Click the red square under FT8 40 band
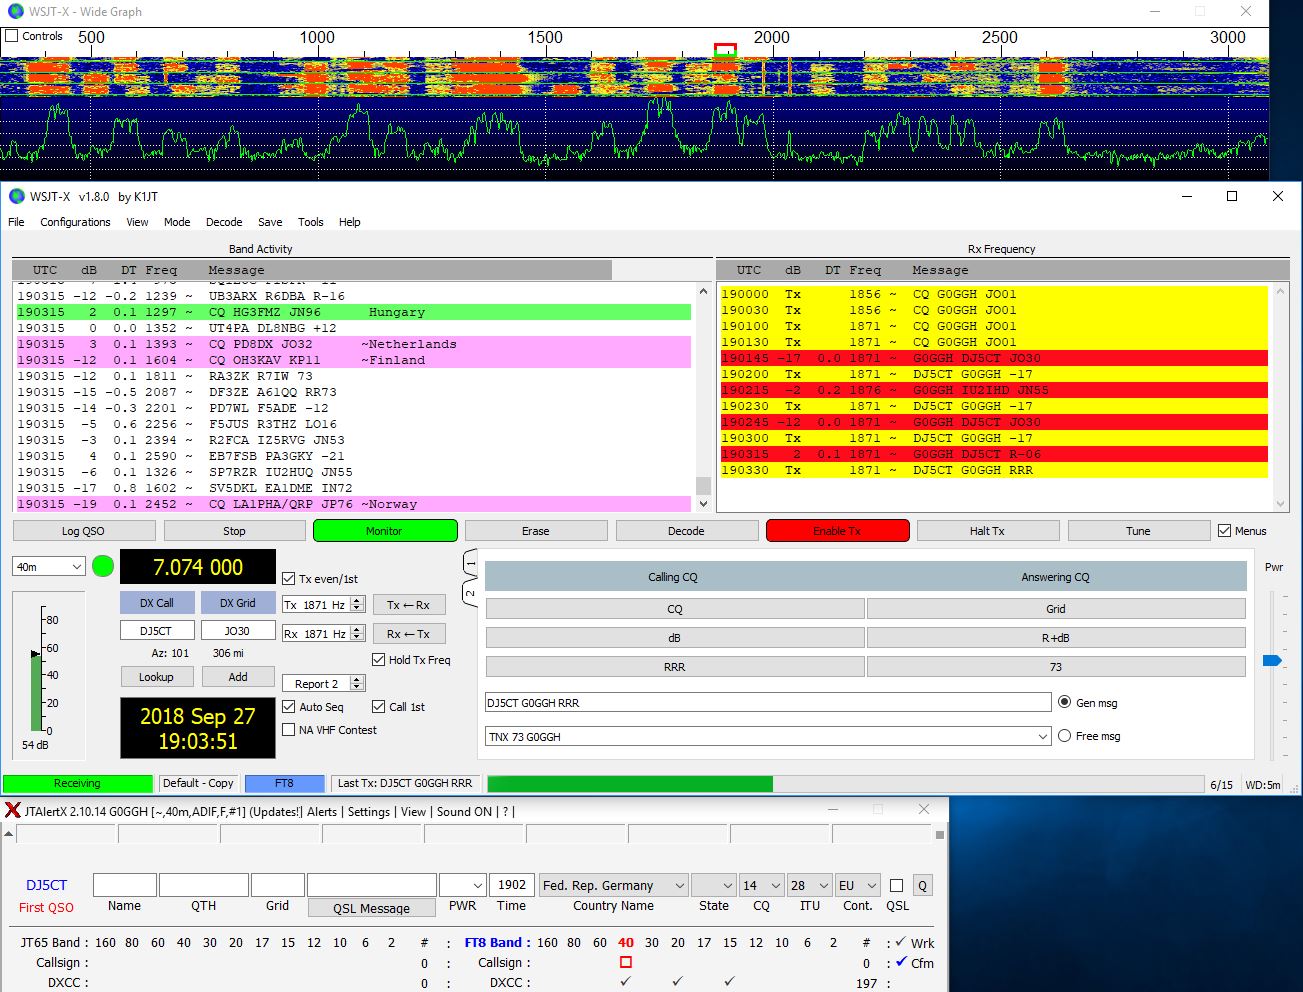The image size is (1303, 992). pos(626,962)
